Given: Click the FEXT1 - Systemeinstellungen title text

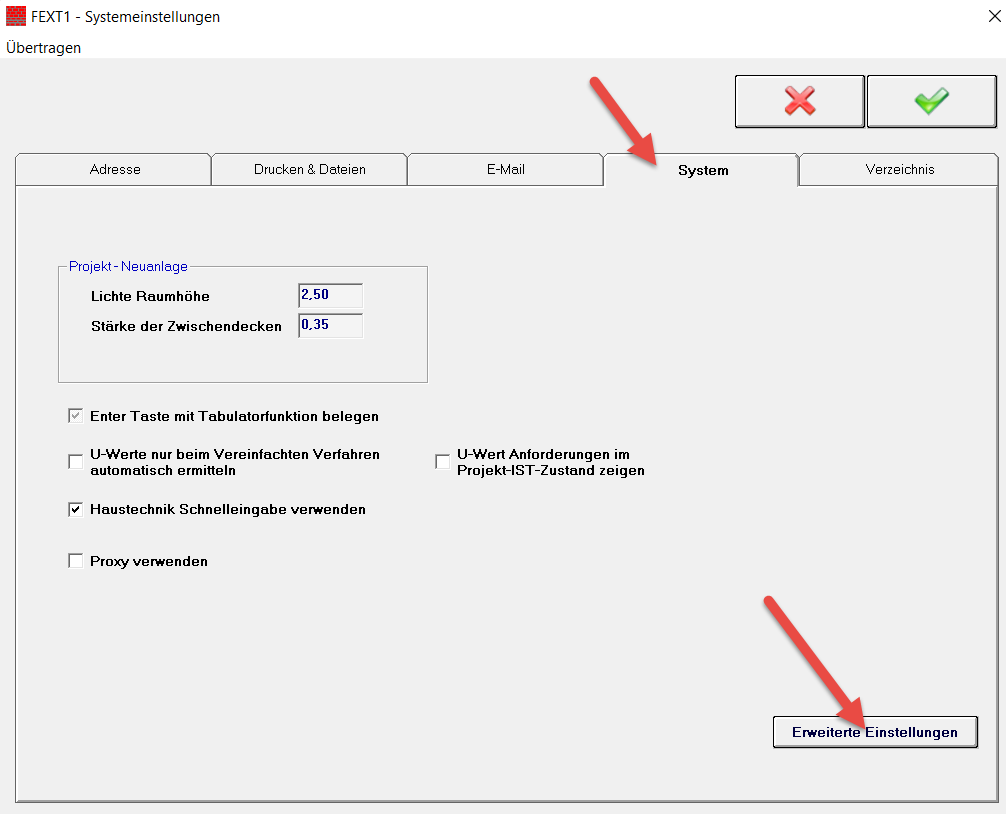Looking at the screenshot, I should (125, 17).
